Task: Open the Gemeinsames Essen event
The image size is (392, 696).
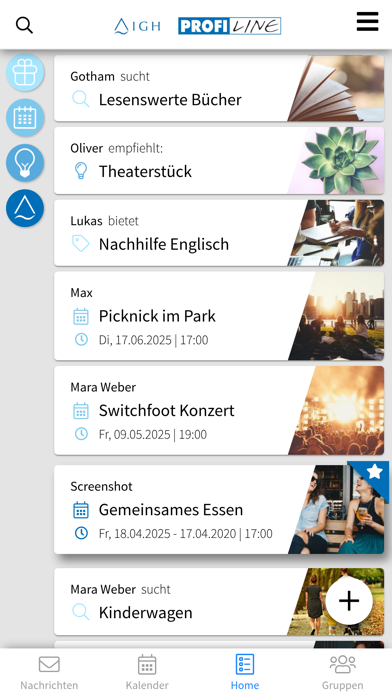Action: pos(219,510)
